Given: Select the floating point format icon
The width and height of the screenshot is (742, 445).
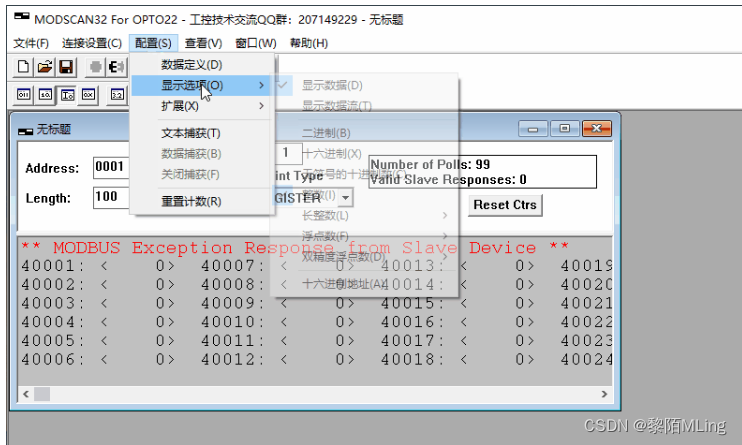Looking at the screenshot, I should pos(117,95).
